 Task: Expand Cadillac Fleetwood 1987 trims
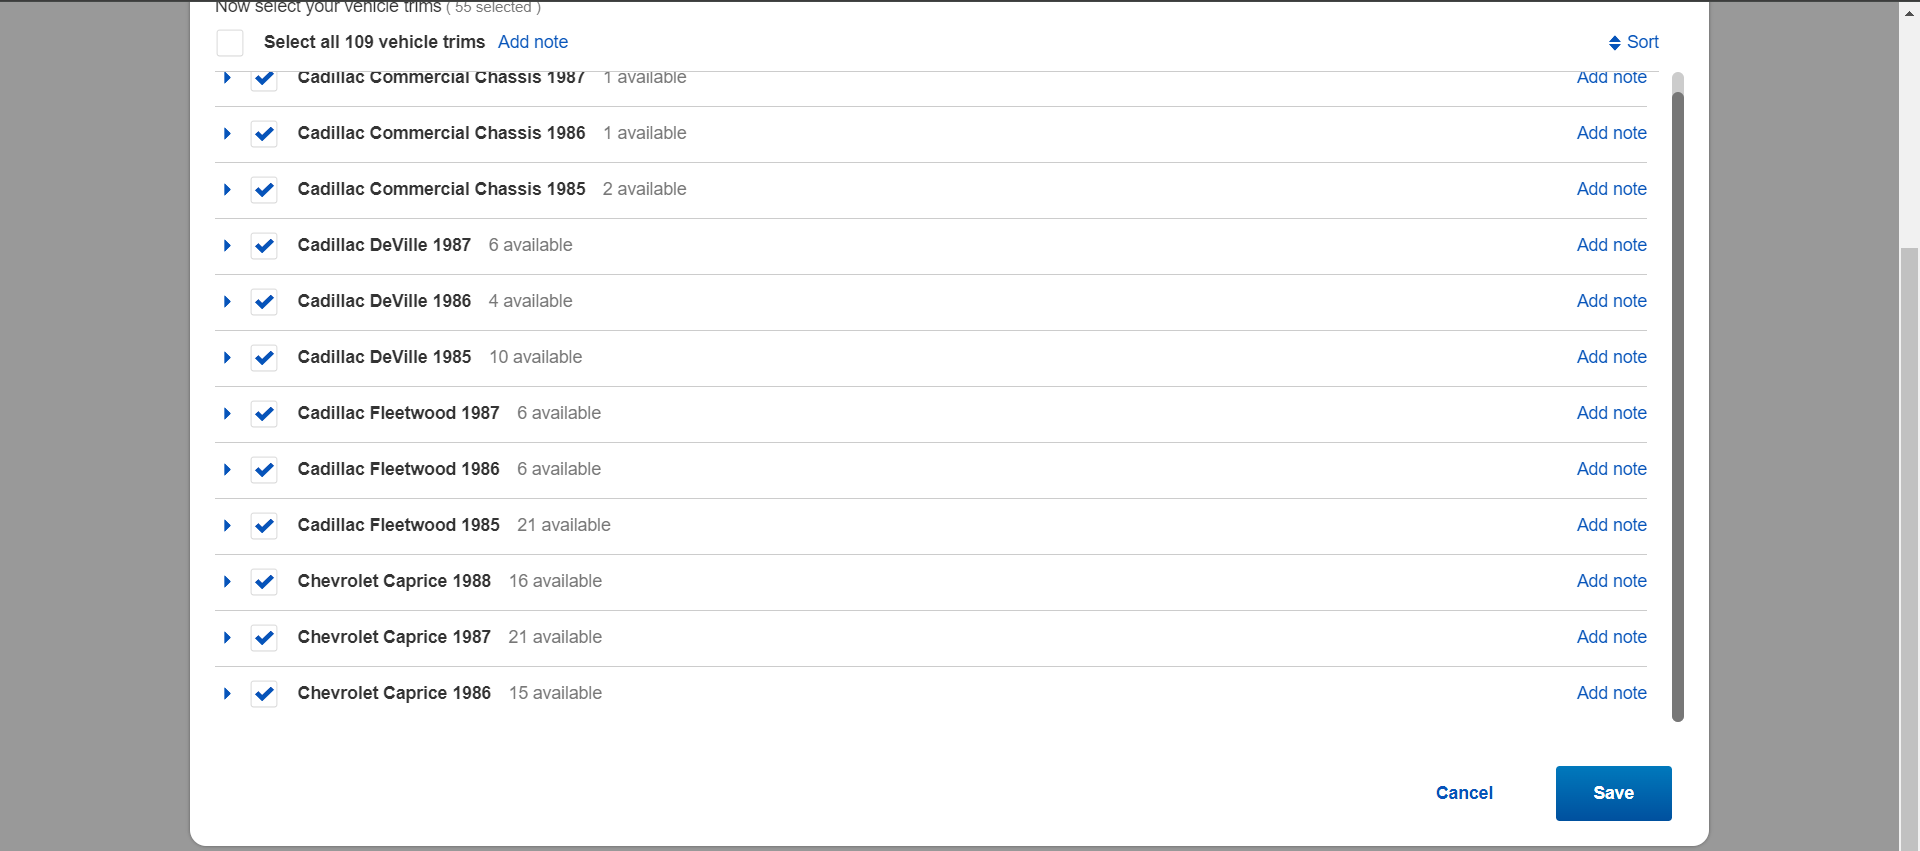point(227,413)
